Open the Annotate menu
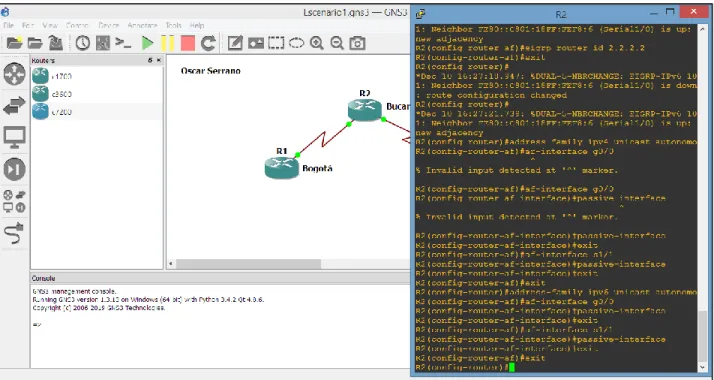Image resolution: width=714 pixels, height=380 pixels. (142, 25)
